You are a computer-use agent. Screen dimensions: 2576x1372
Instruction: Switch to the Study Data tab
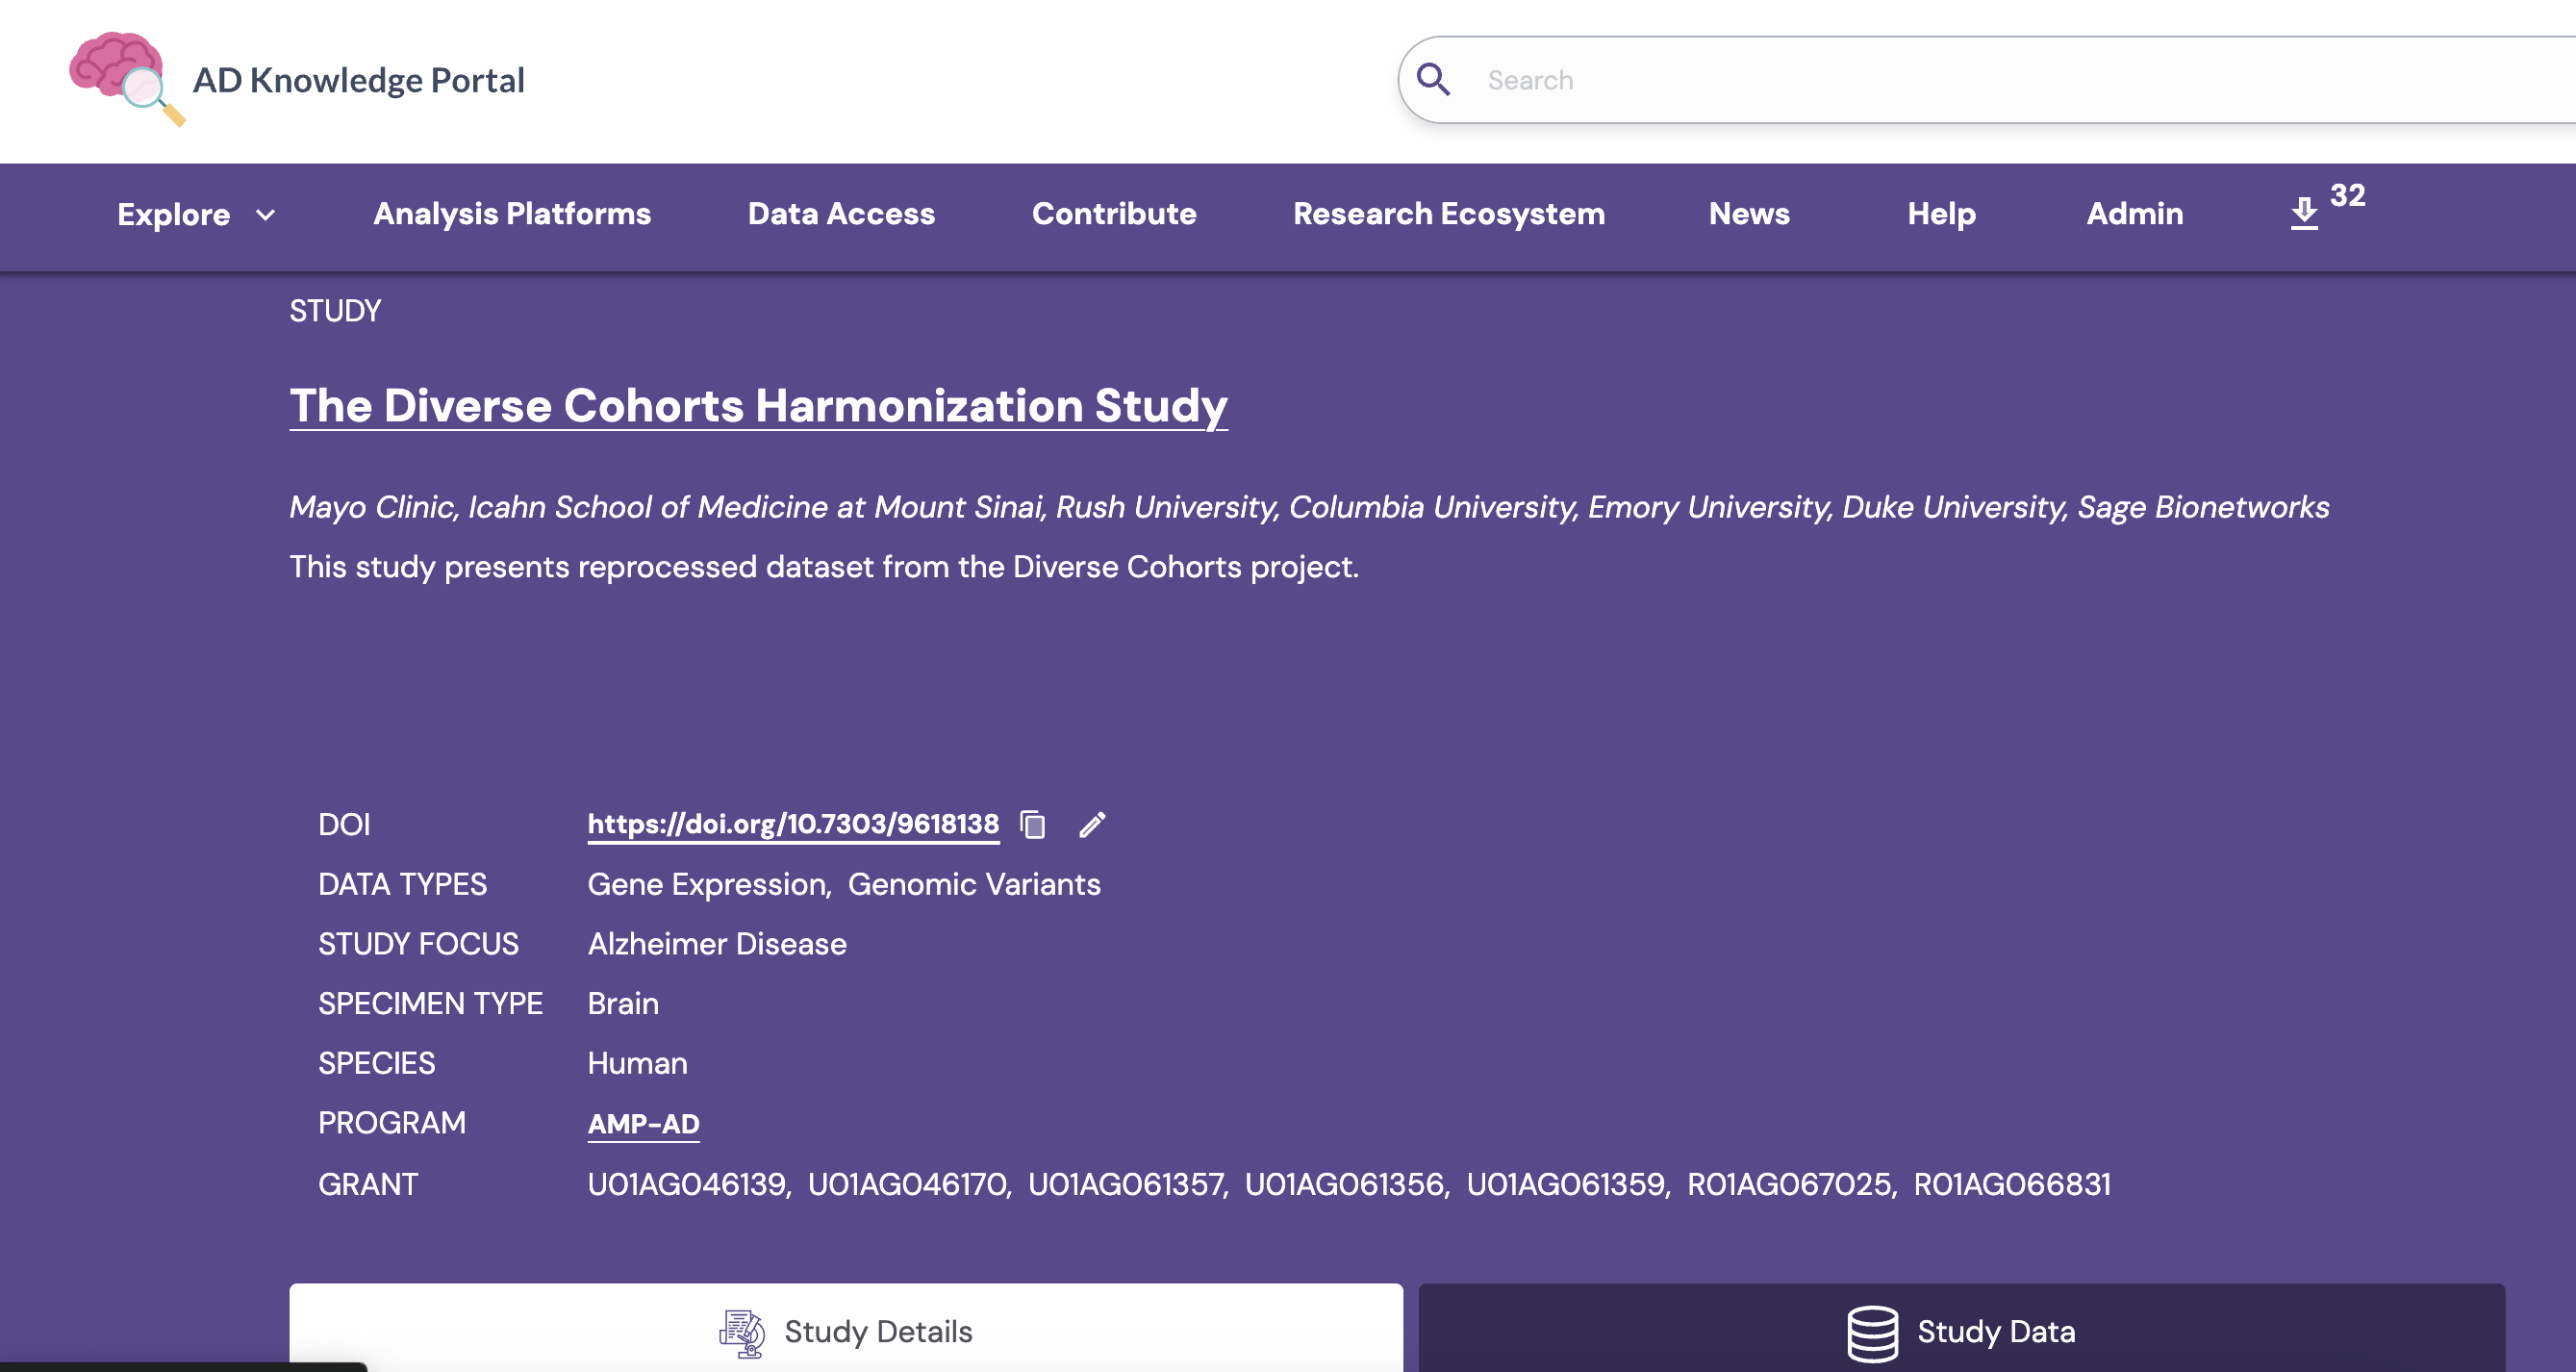[x=1961, y=1328]
